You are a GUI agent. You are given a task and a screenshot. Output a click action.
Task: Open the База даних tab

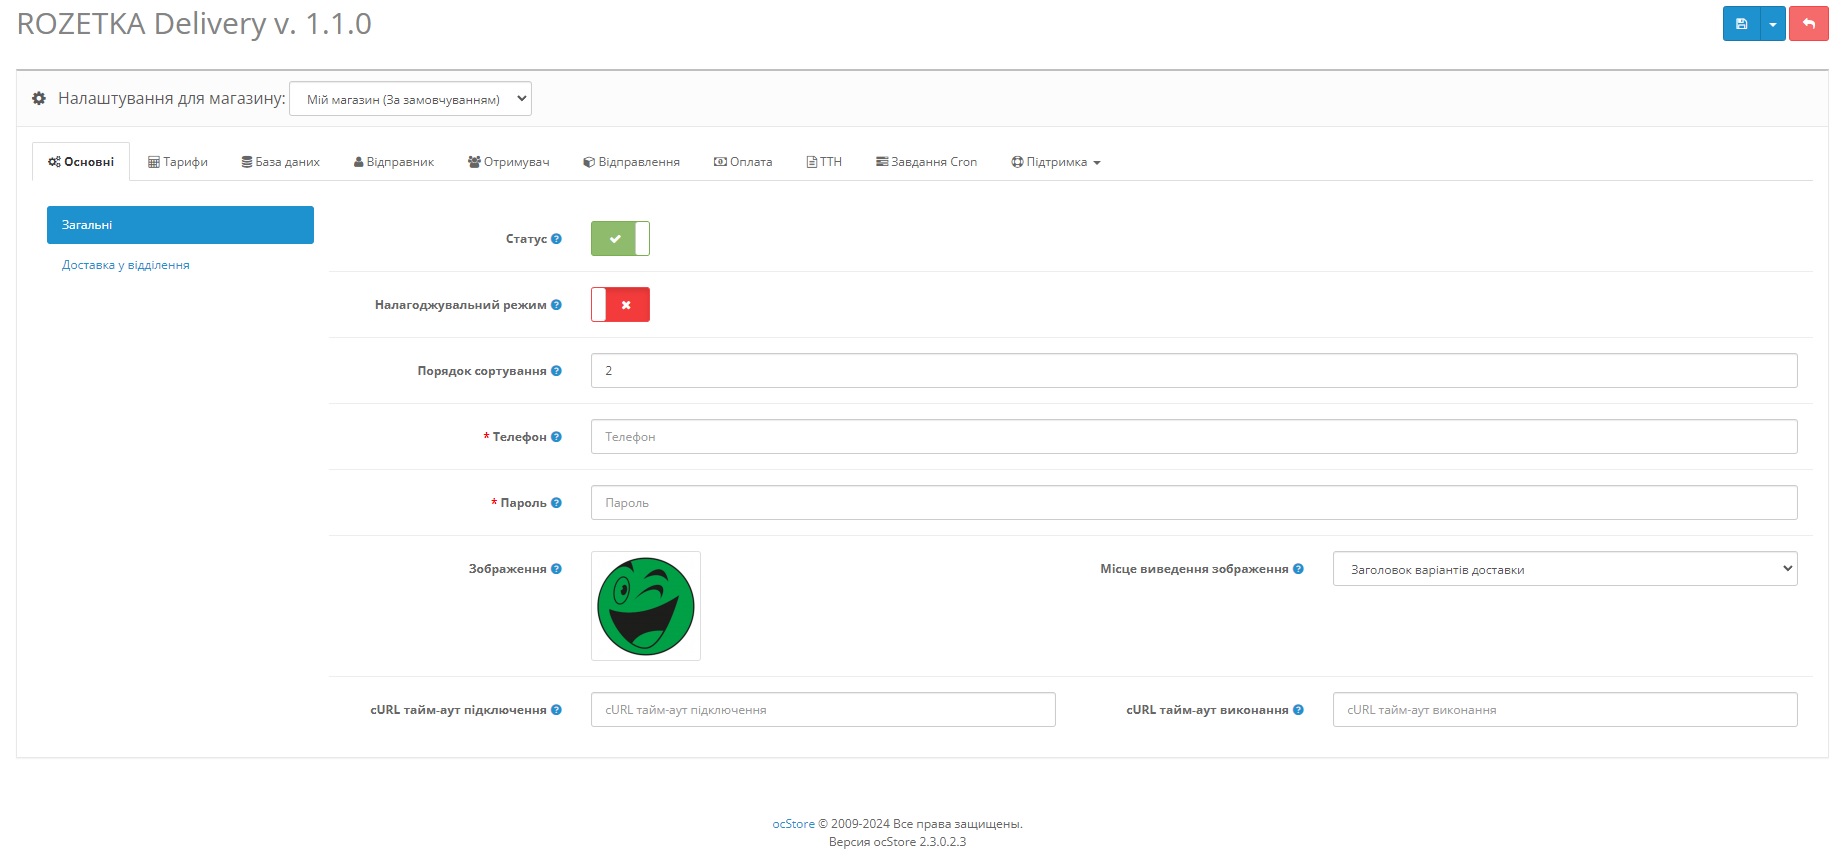(281, 162)
